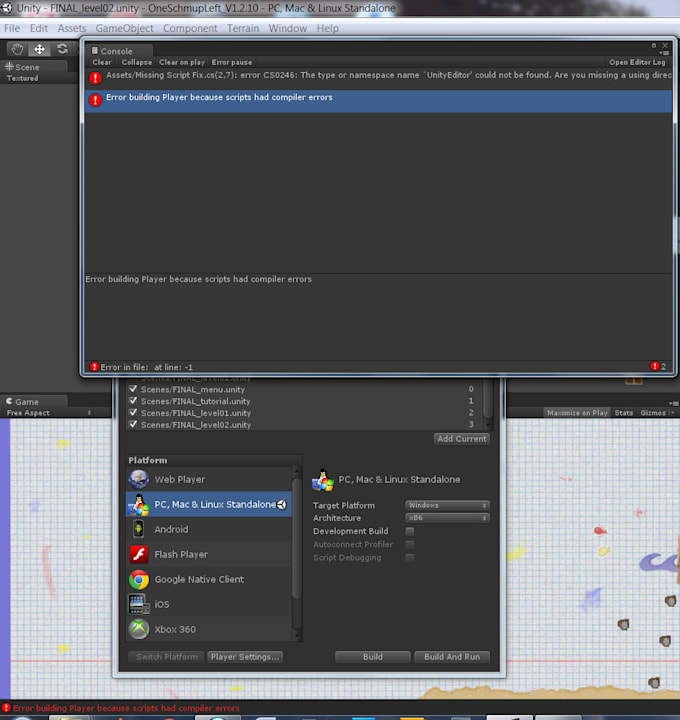The width and height of the screenshot is (680, 720).
Task: Click the PC, Mac & Linux Standalone penguin icon
Action: click(138, 504)
